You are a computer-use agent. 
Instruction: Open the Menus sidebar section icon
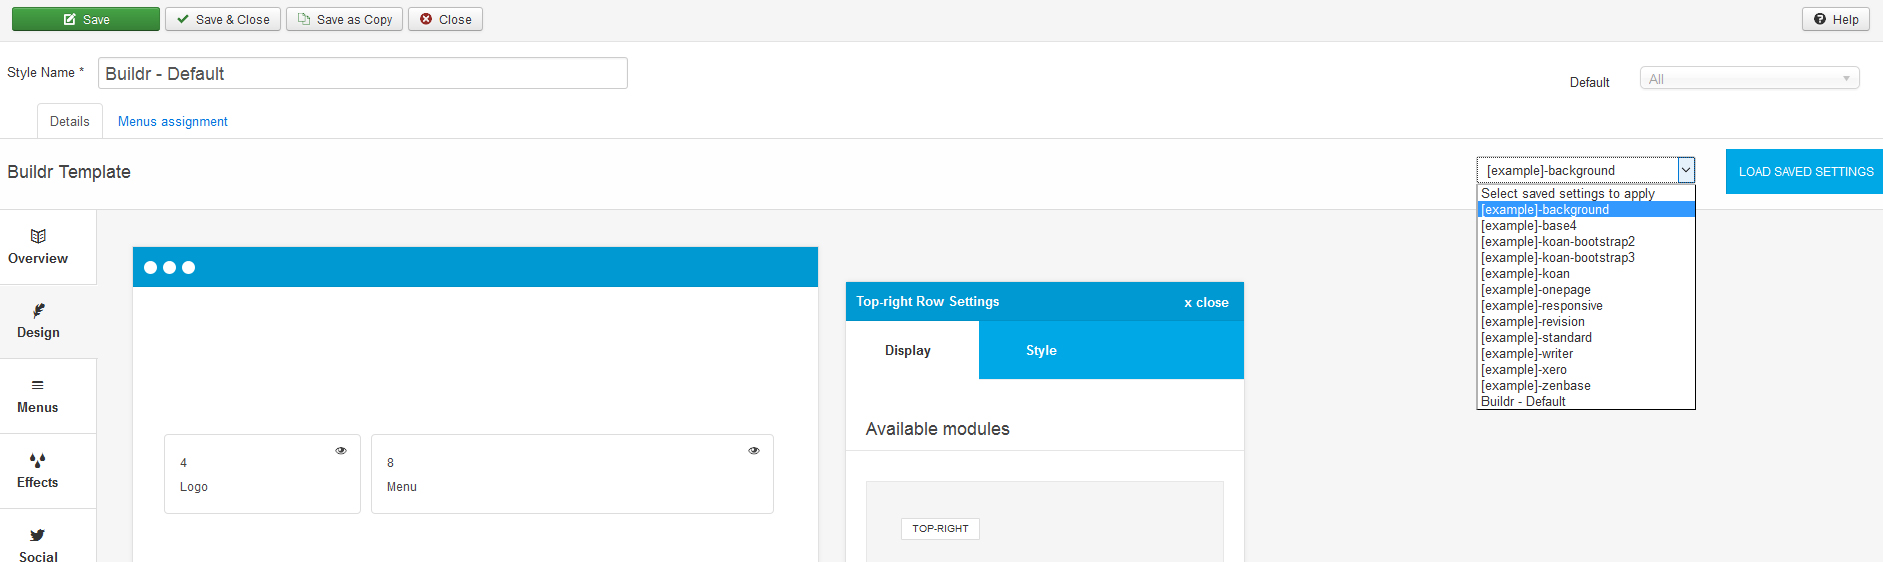38,385
